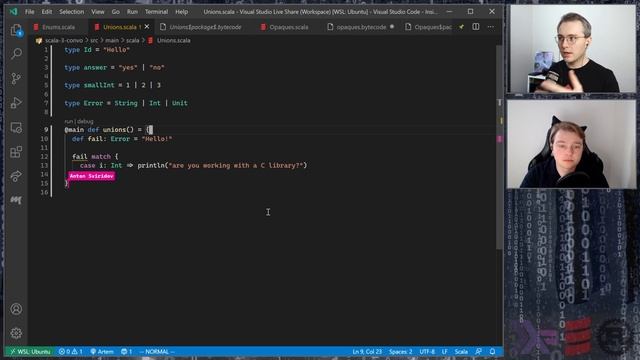
Task: Open the Accounts menu icon
Action: coord(16,309)
